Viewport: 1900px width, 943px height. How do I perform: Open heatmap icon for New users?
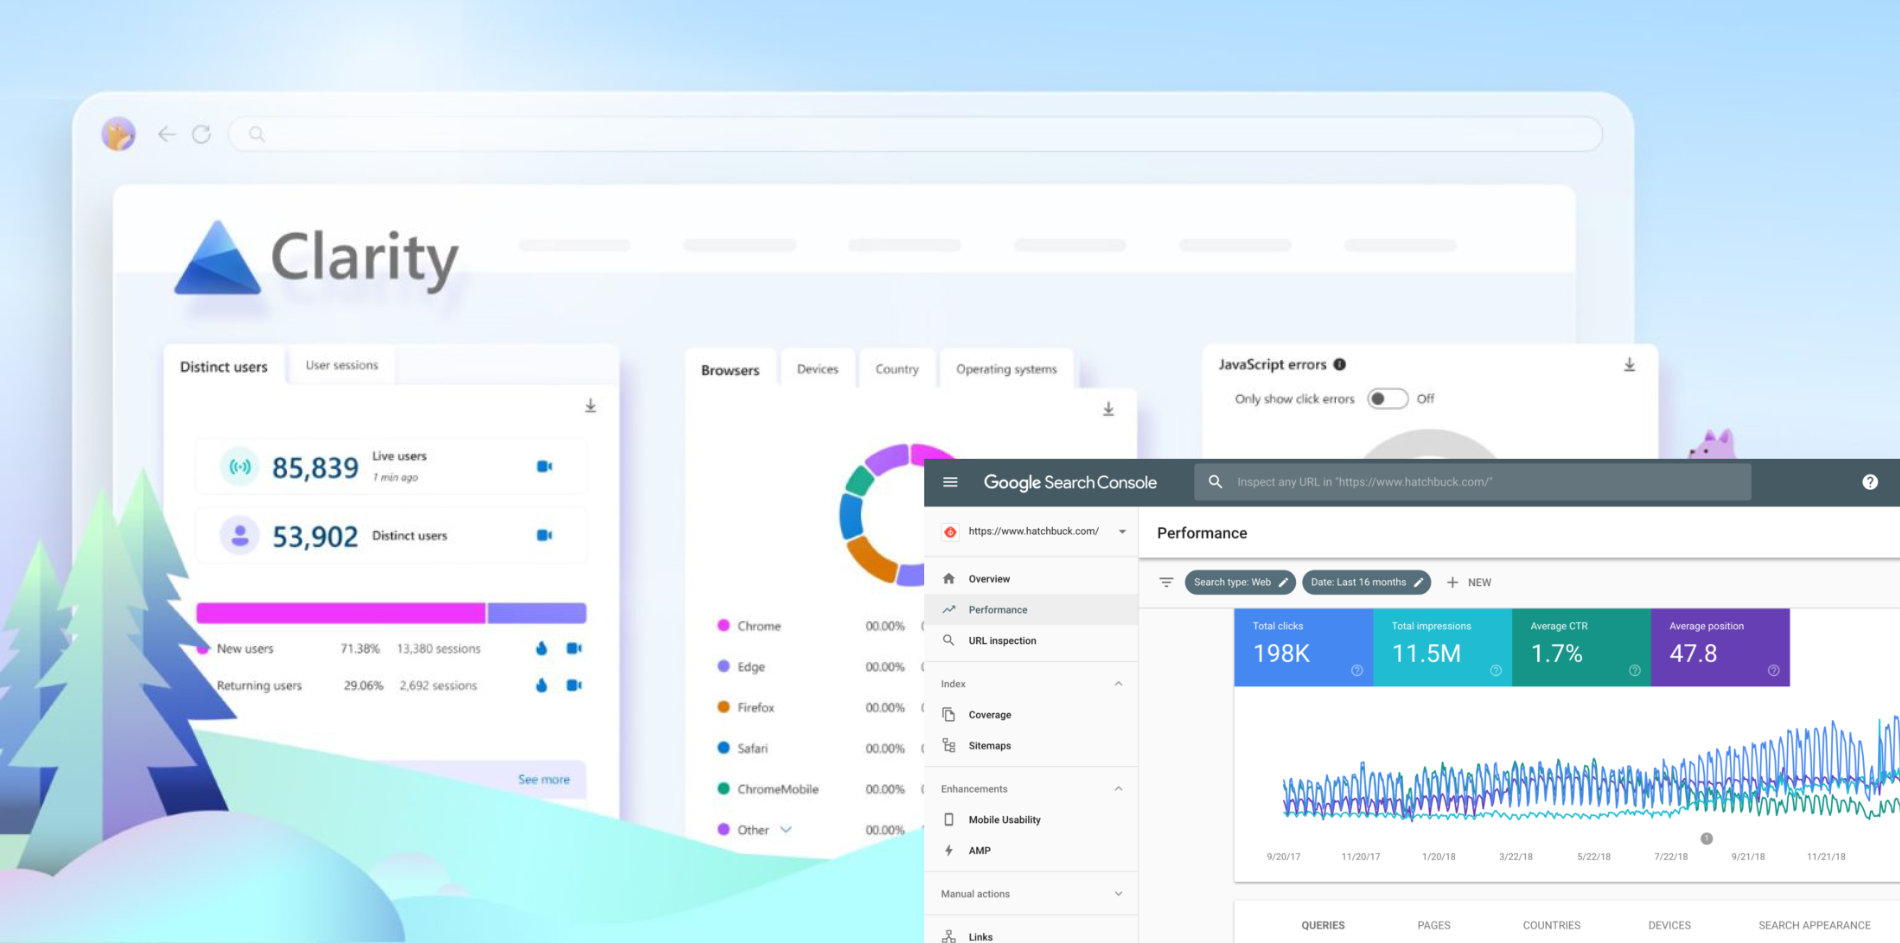click(x=541, y=648)
